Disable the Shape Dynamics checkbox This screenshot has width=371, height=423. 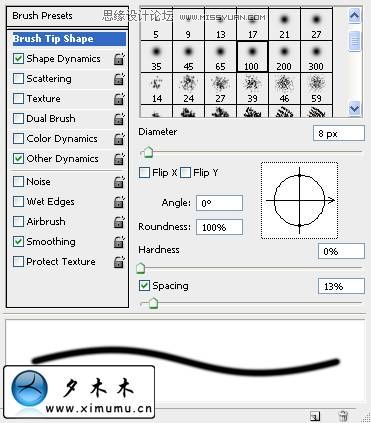pos(18,59)
